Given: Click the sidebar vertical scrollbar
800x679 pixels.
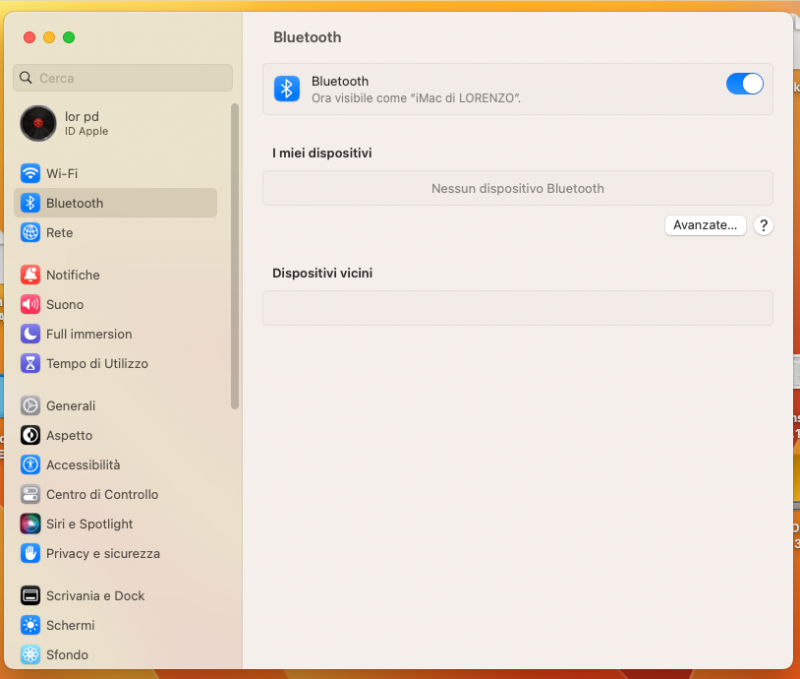Looking at the screenshot, I should click(235, 255).
